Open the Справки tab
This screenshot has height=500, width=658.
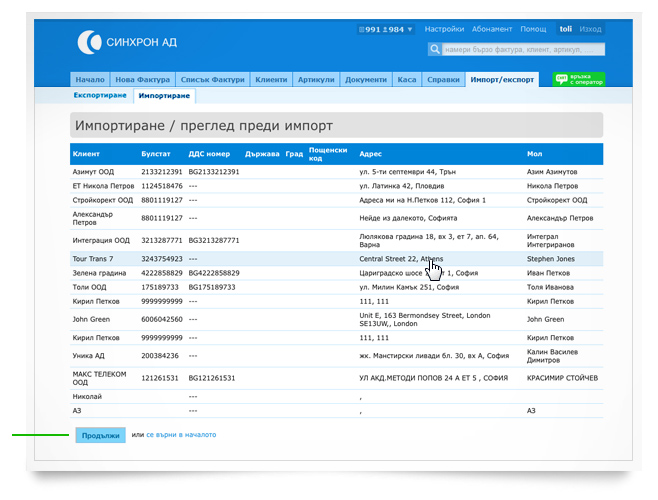(443, 80)
